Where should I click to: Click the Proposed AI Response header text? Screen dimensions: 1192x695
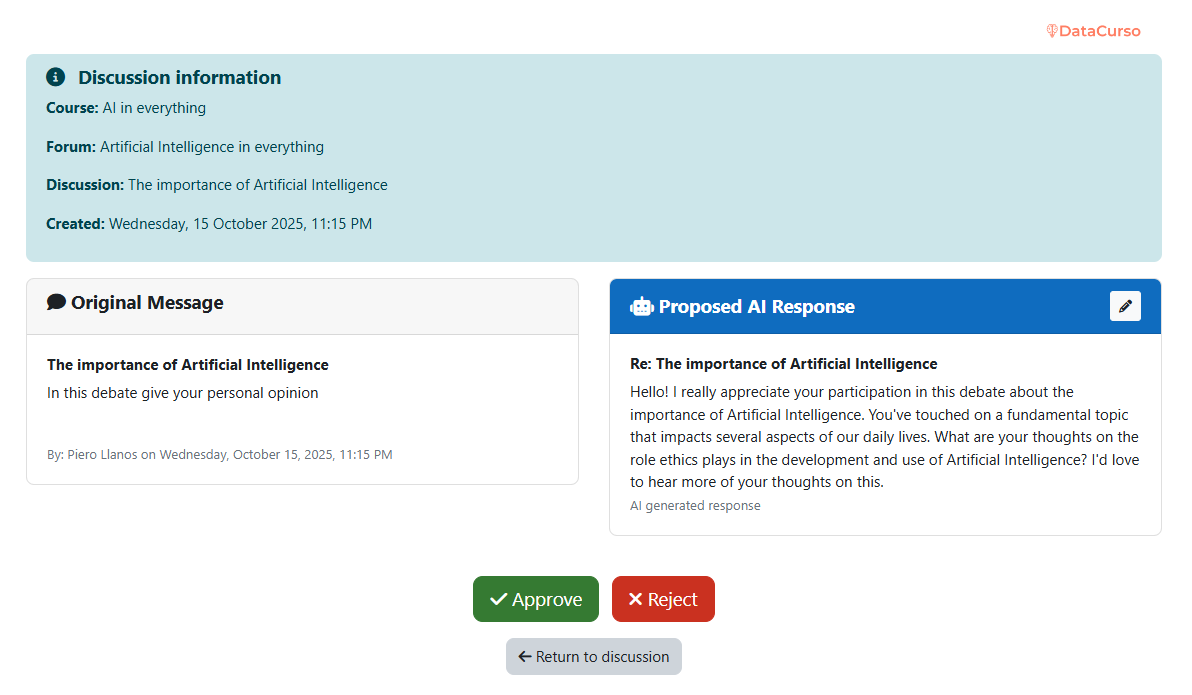(x=756, y=307)
